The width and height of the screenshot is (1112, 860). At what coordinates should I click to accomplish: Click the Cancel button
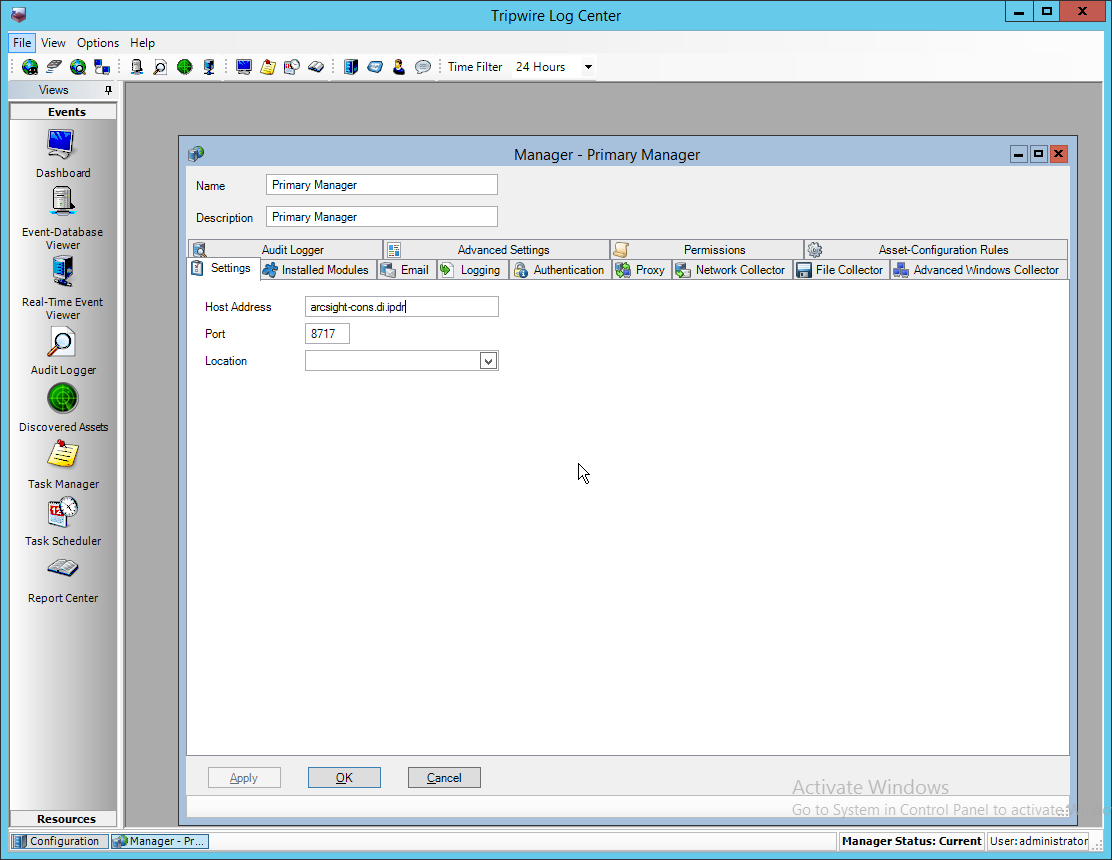(x=444, y=778)
